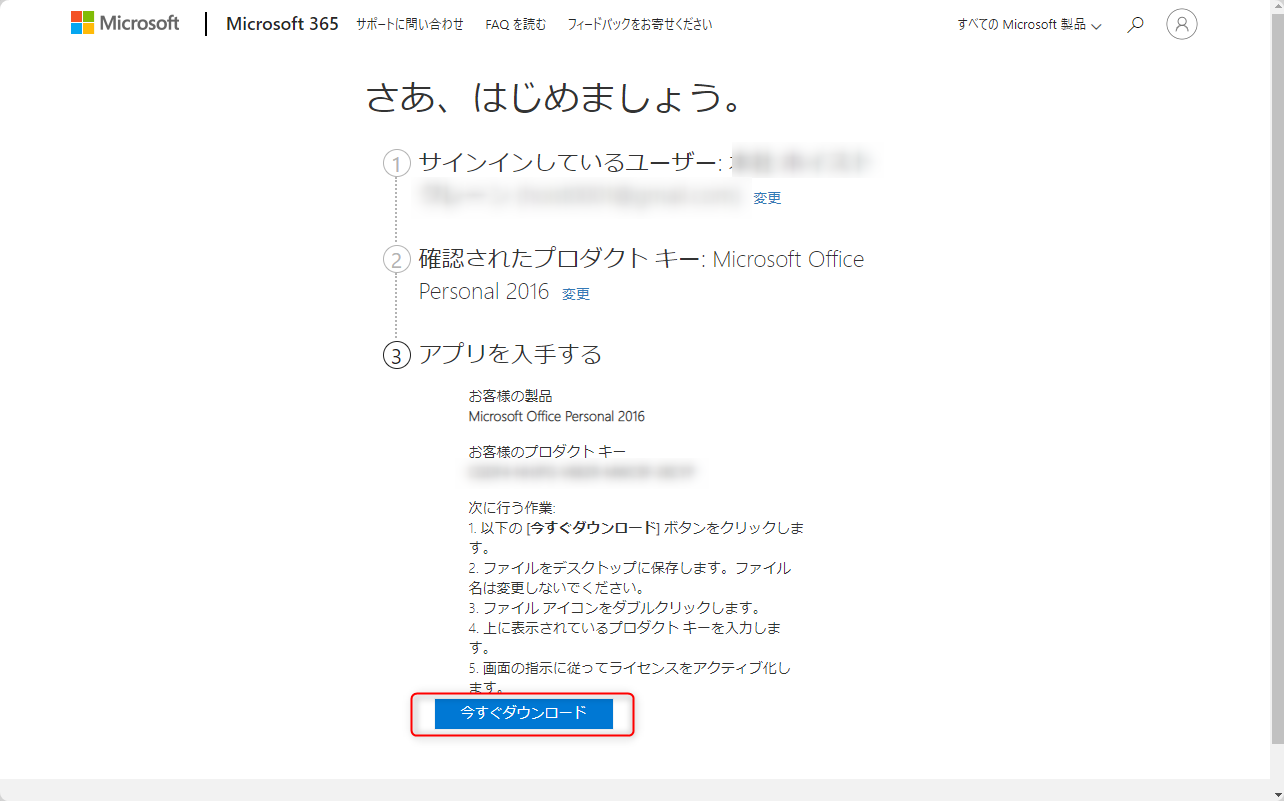Click 変更 next to signed-in user

[x=767, y=198]
